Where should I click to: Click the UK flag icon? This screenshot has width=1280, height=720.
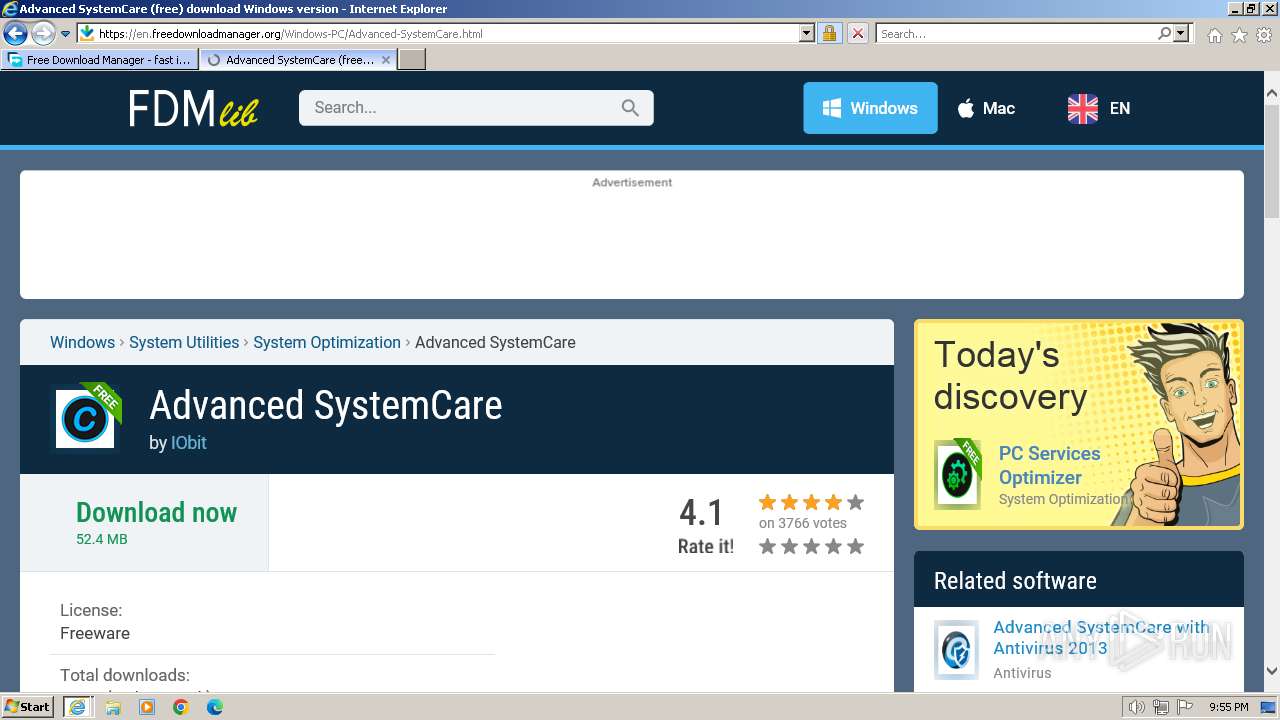point(1082,108)
